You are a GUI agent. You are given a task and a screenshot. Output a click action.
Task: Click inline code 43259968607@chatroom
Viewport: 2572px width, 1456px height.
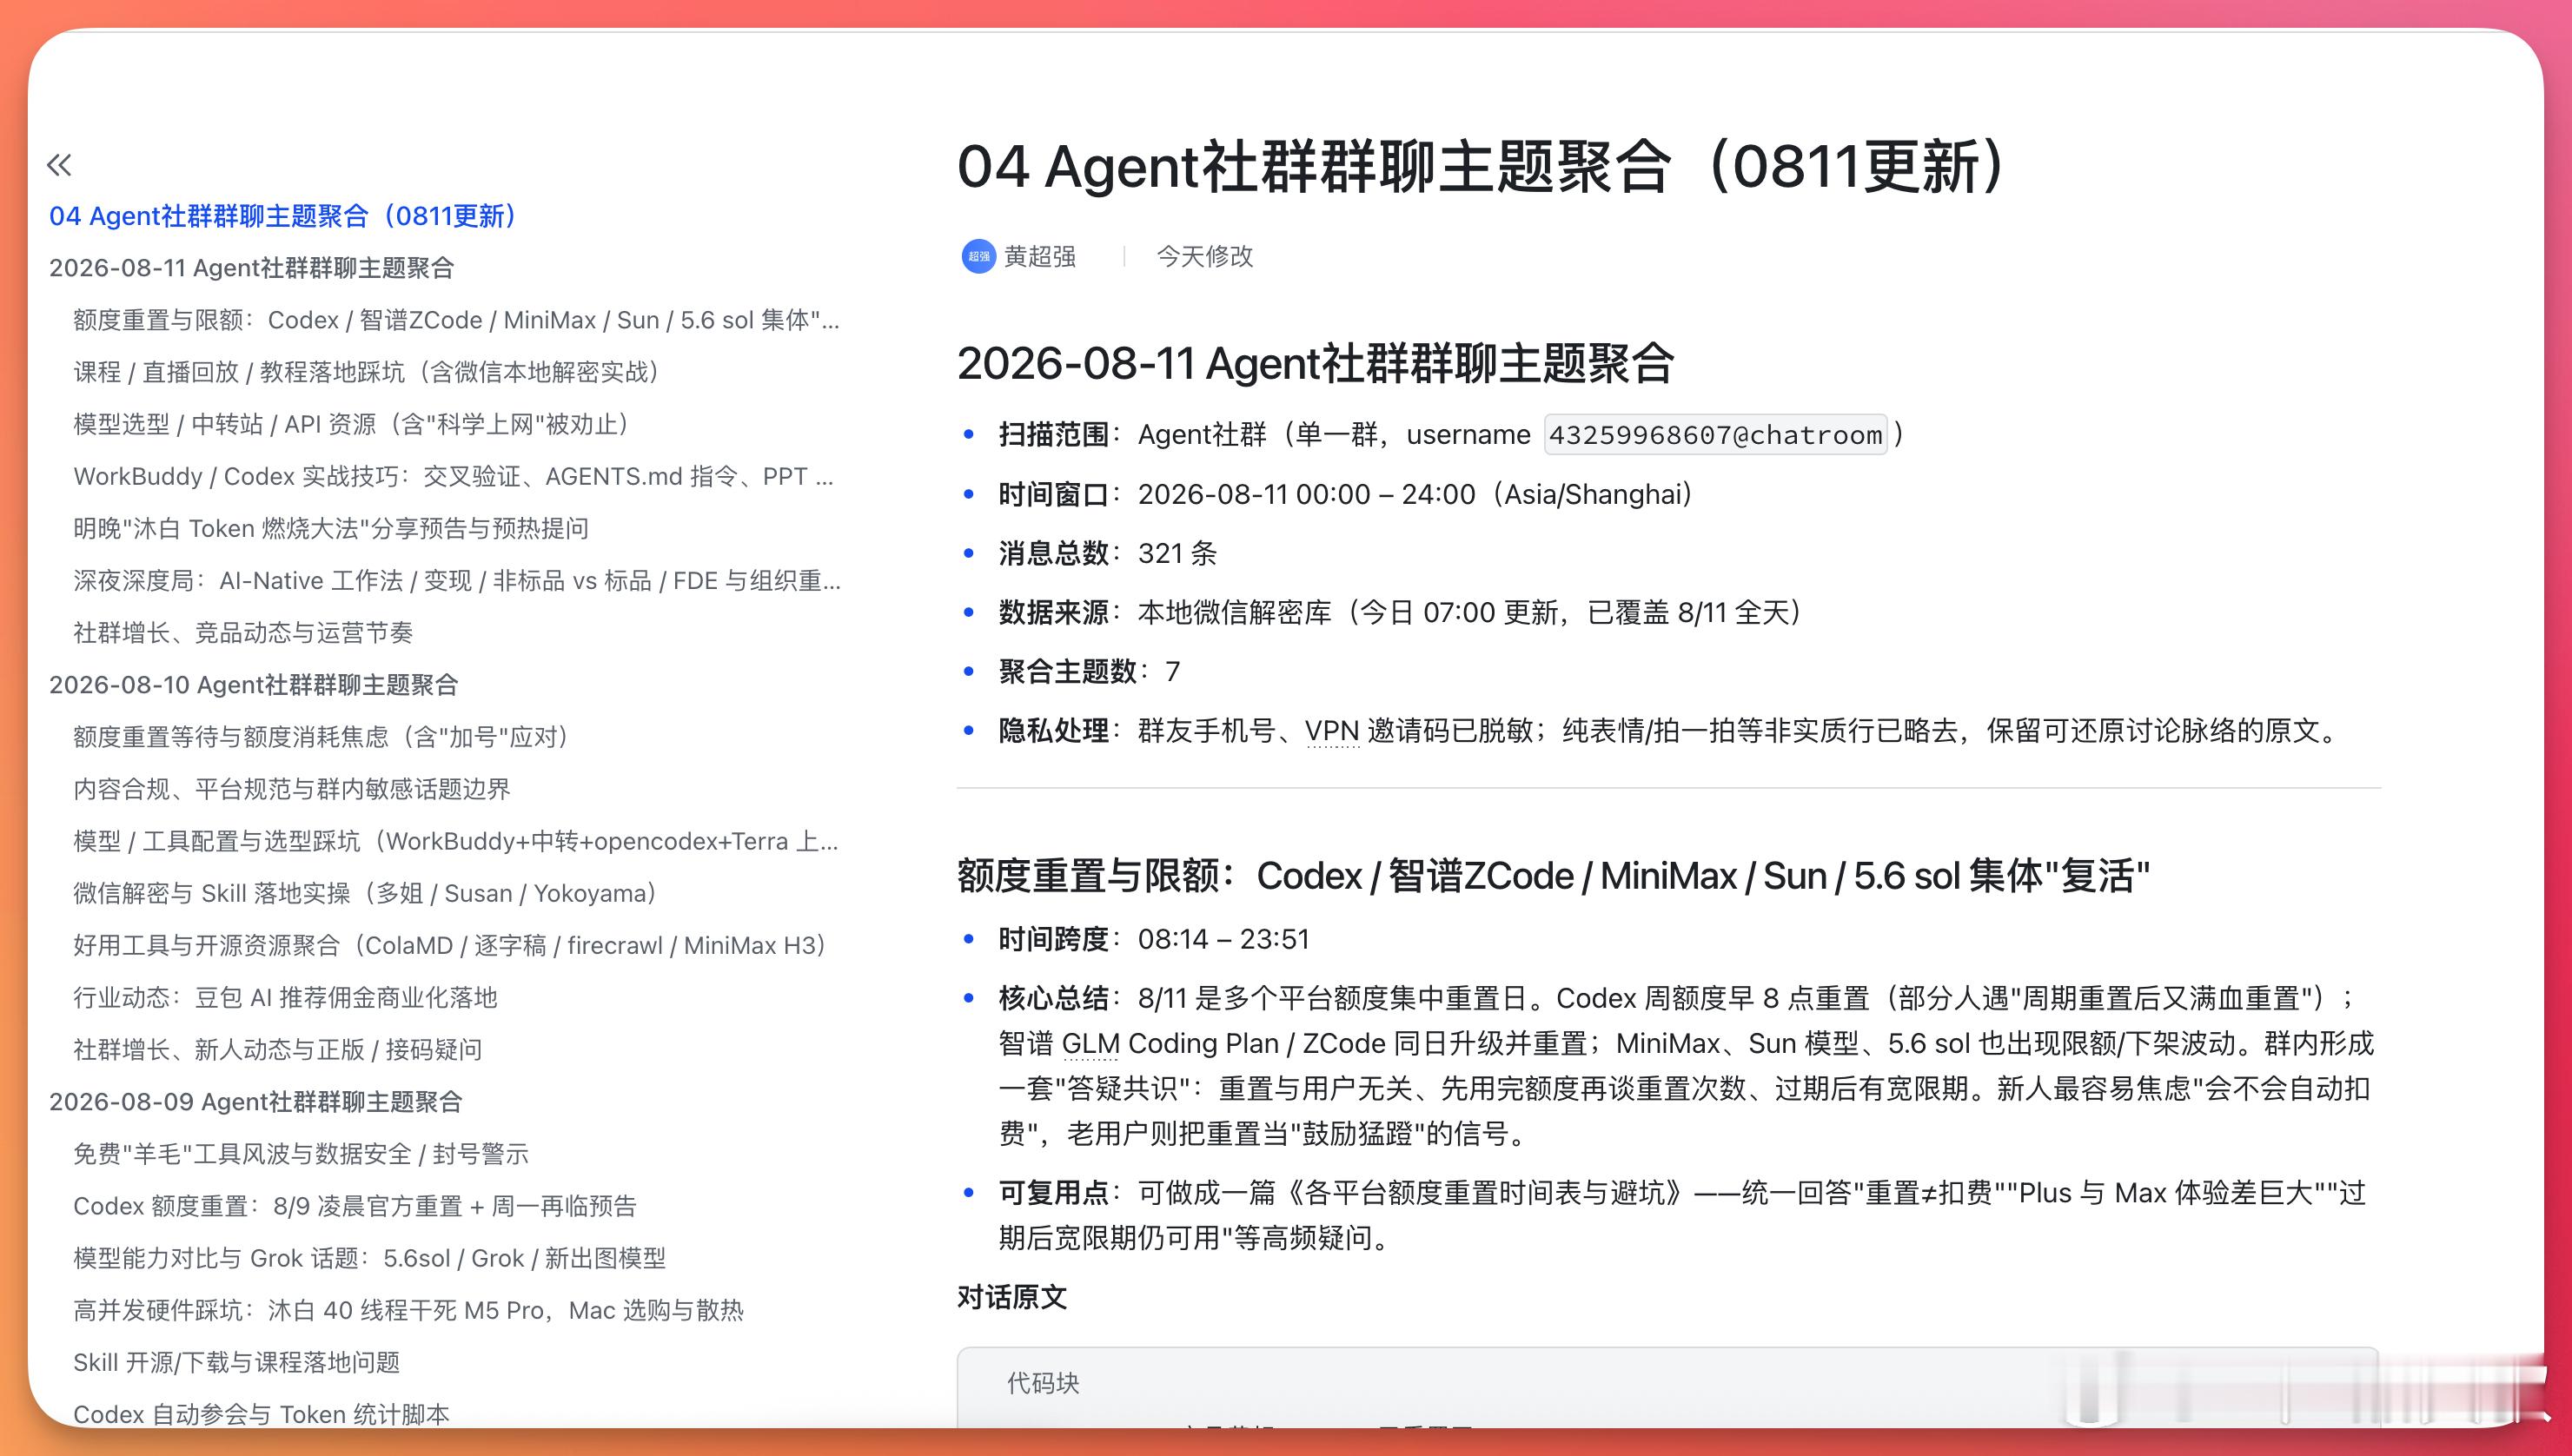coord(1716,435)
